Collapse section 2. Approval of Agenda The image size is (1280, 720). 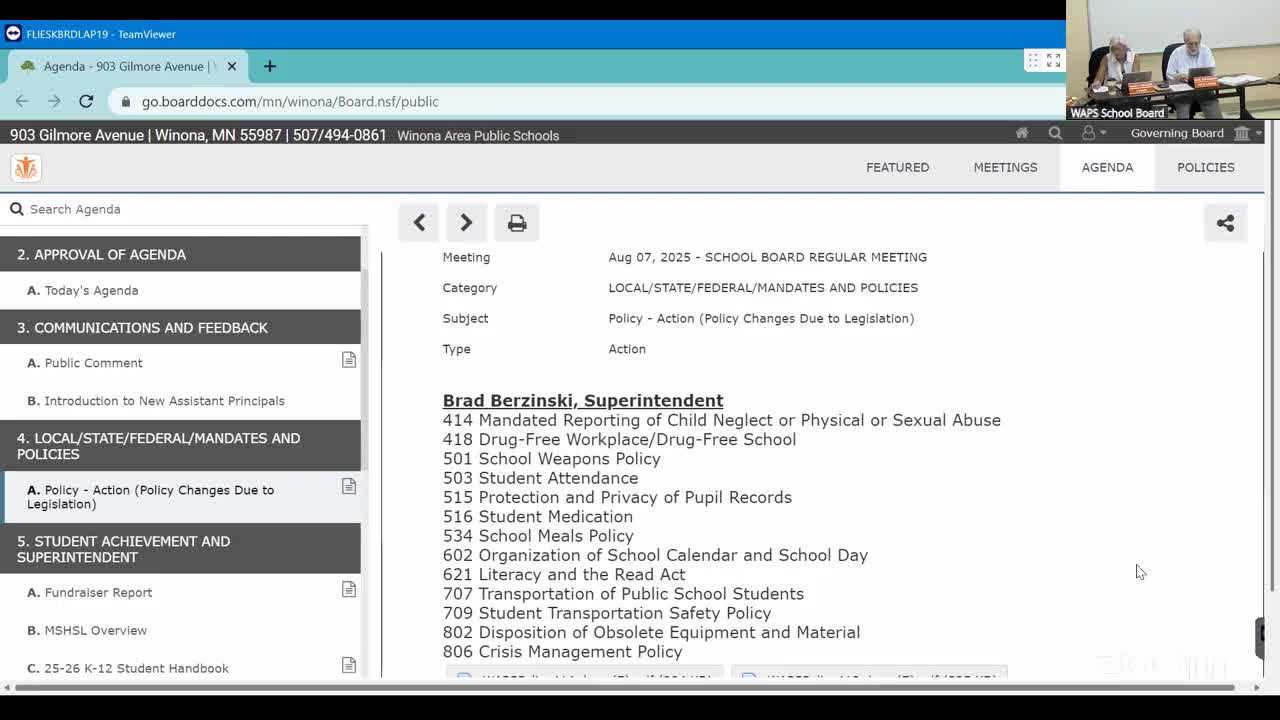(180, 254)
